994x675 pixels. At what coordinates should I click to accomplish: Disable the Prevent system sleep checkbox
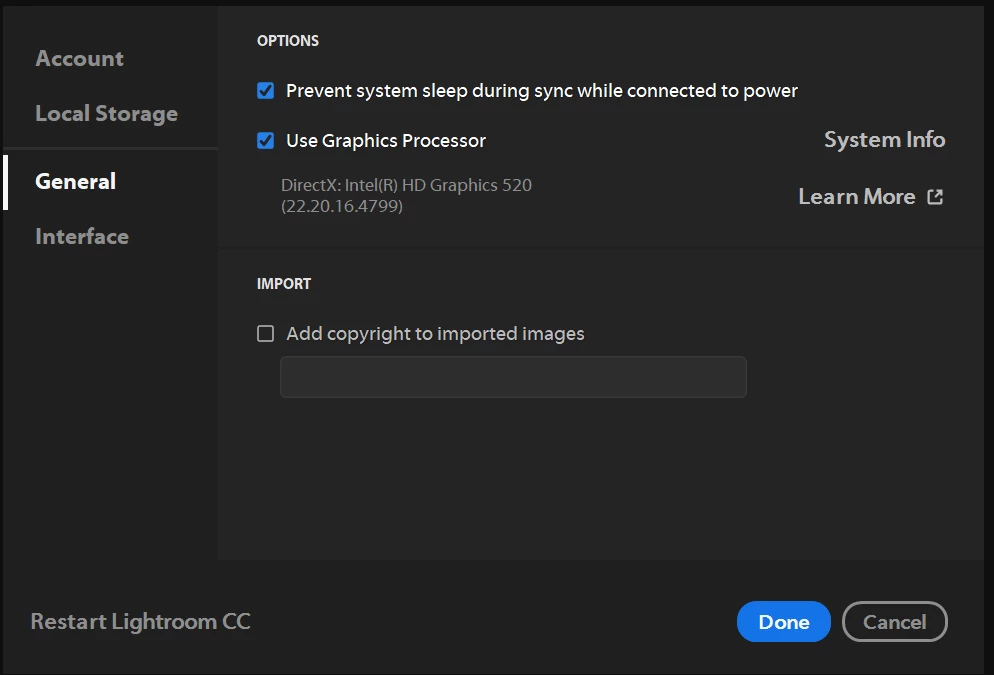[265, 91]
